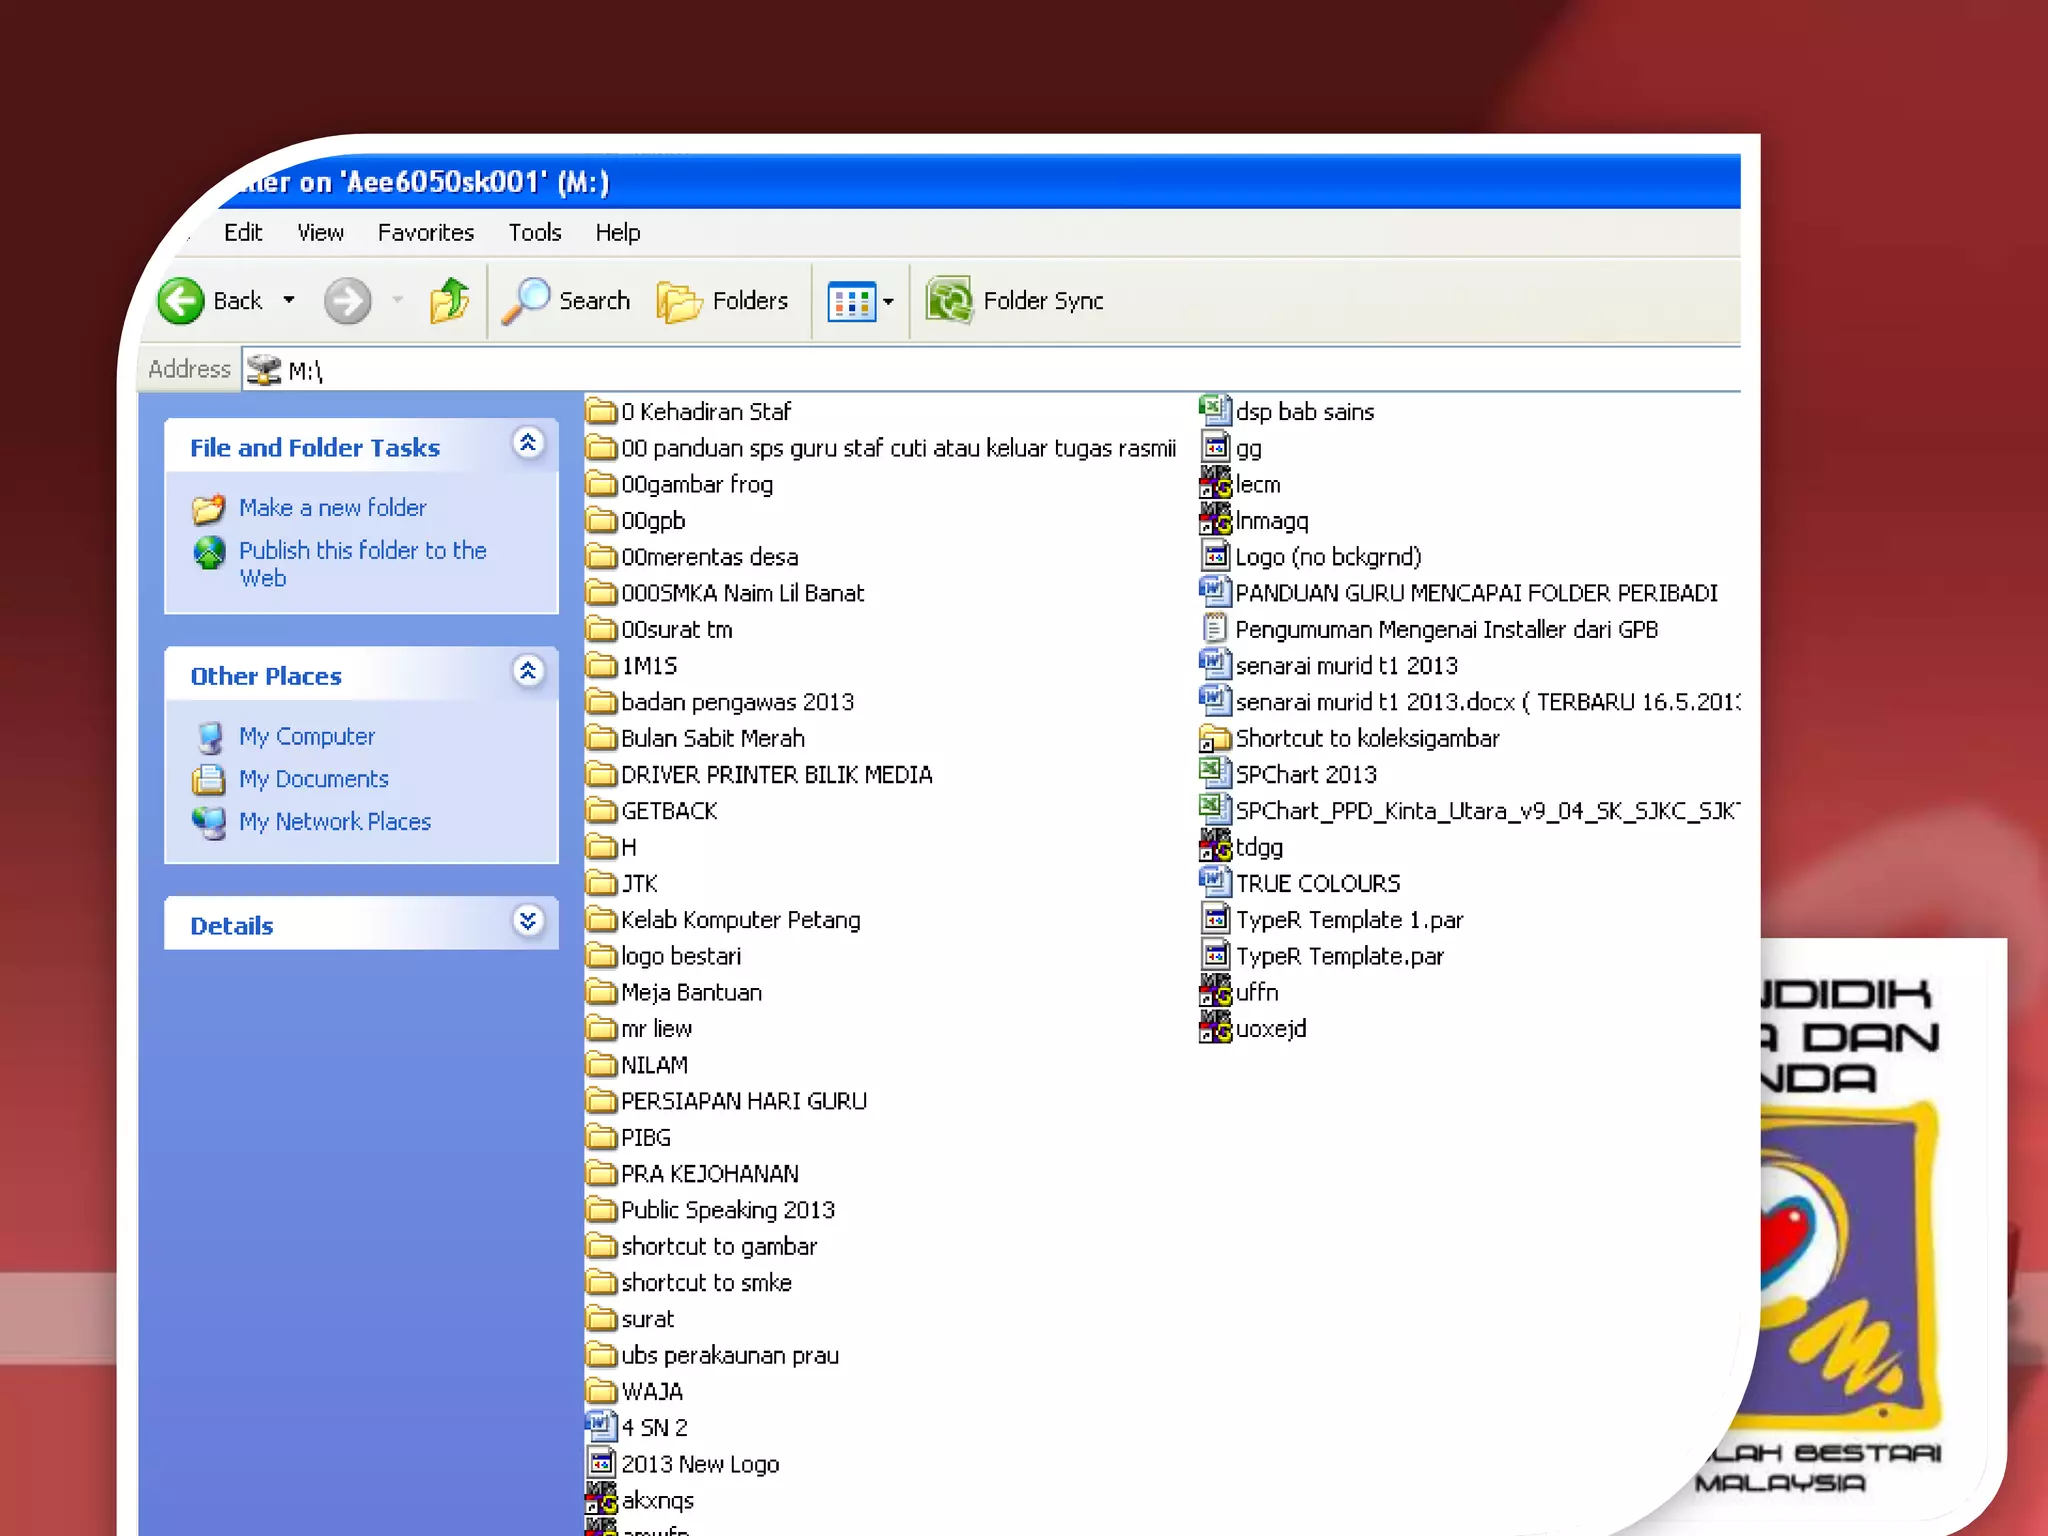The height and width of the screenshot is (1536, 2048).
Task: Click the Views grid icon
Action: pyautogui.click(x=851, y=301)
